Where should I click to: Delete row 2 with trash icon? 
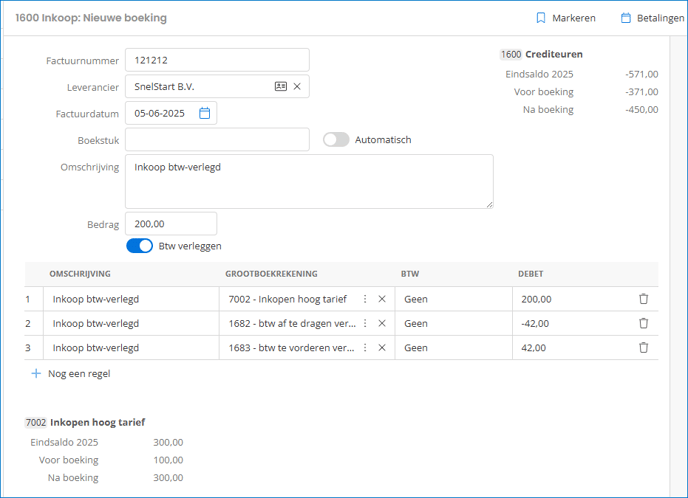(x=643, y=324)
